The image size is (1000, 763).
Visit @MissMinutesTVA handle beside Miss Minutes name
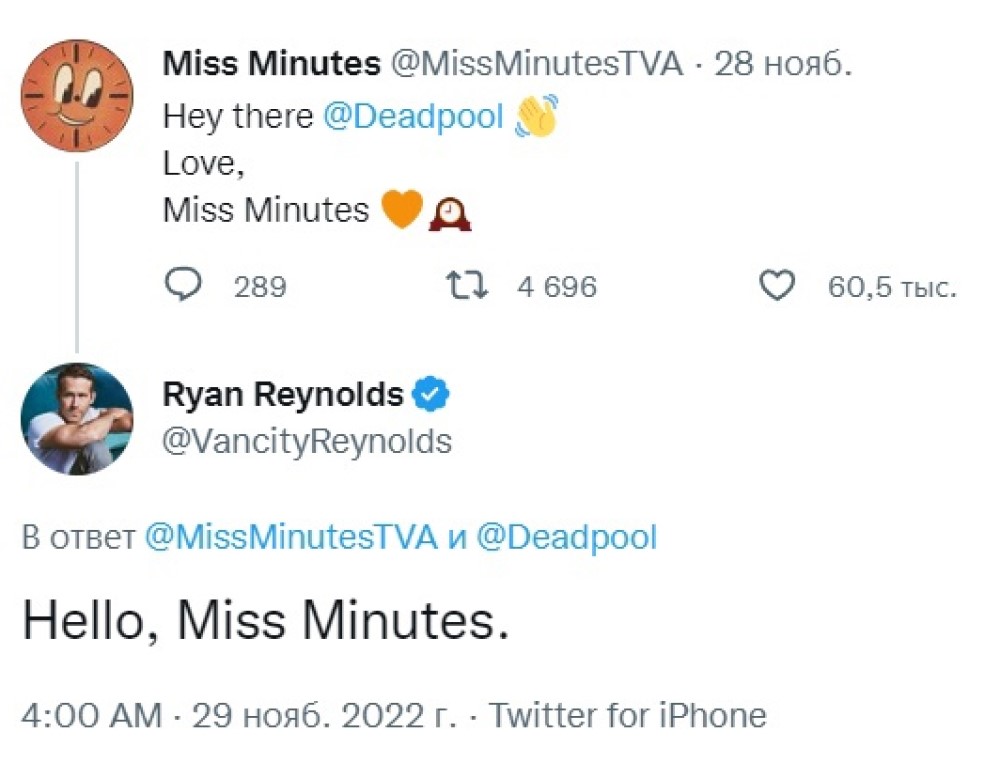pyautogui.click(x=535, y=65)
